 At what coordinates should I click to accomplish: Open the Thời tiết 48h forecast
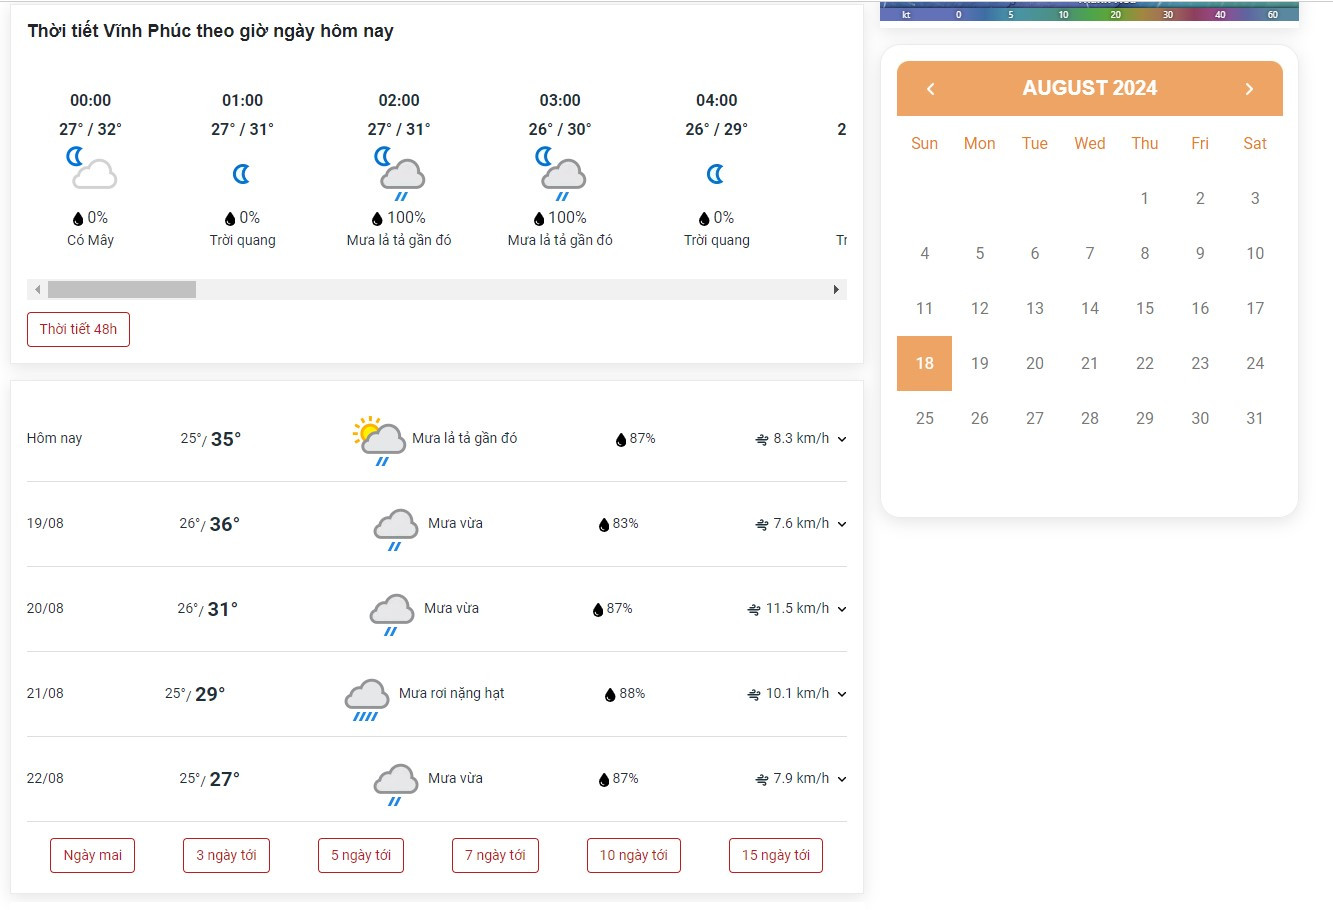click(78, 329)
